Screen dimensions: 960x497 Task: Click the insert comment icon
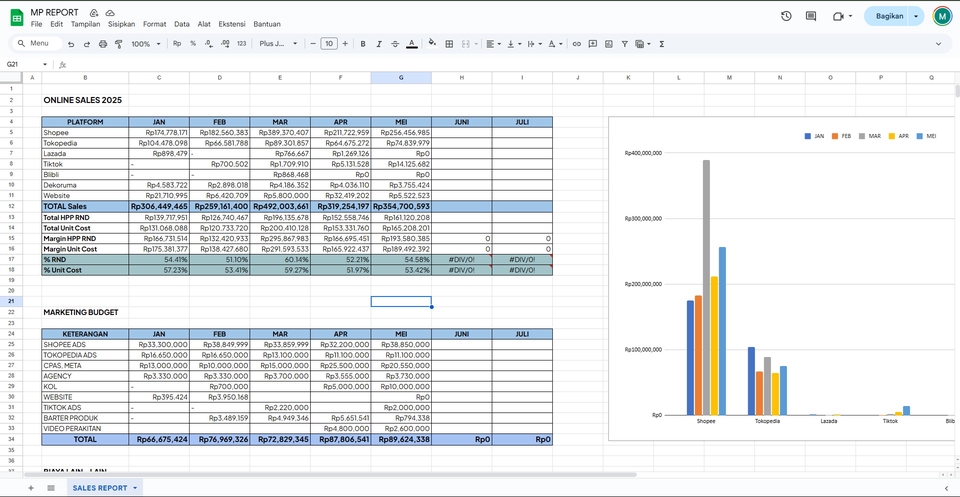pos(593,44)
